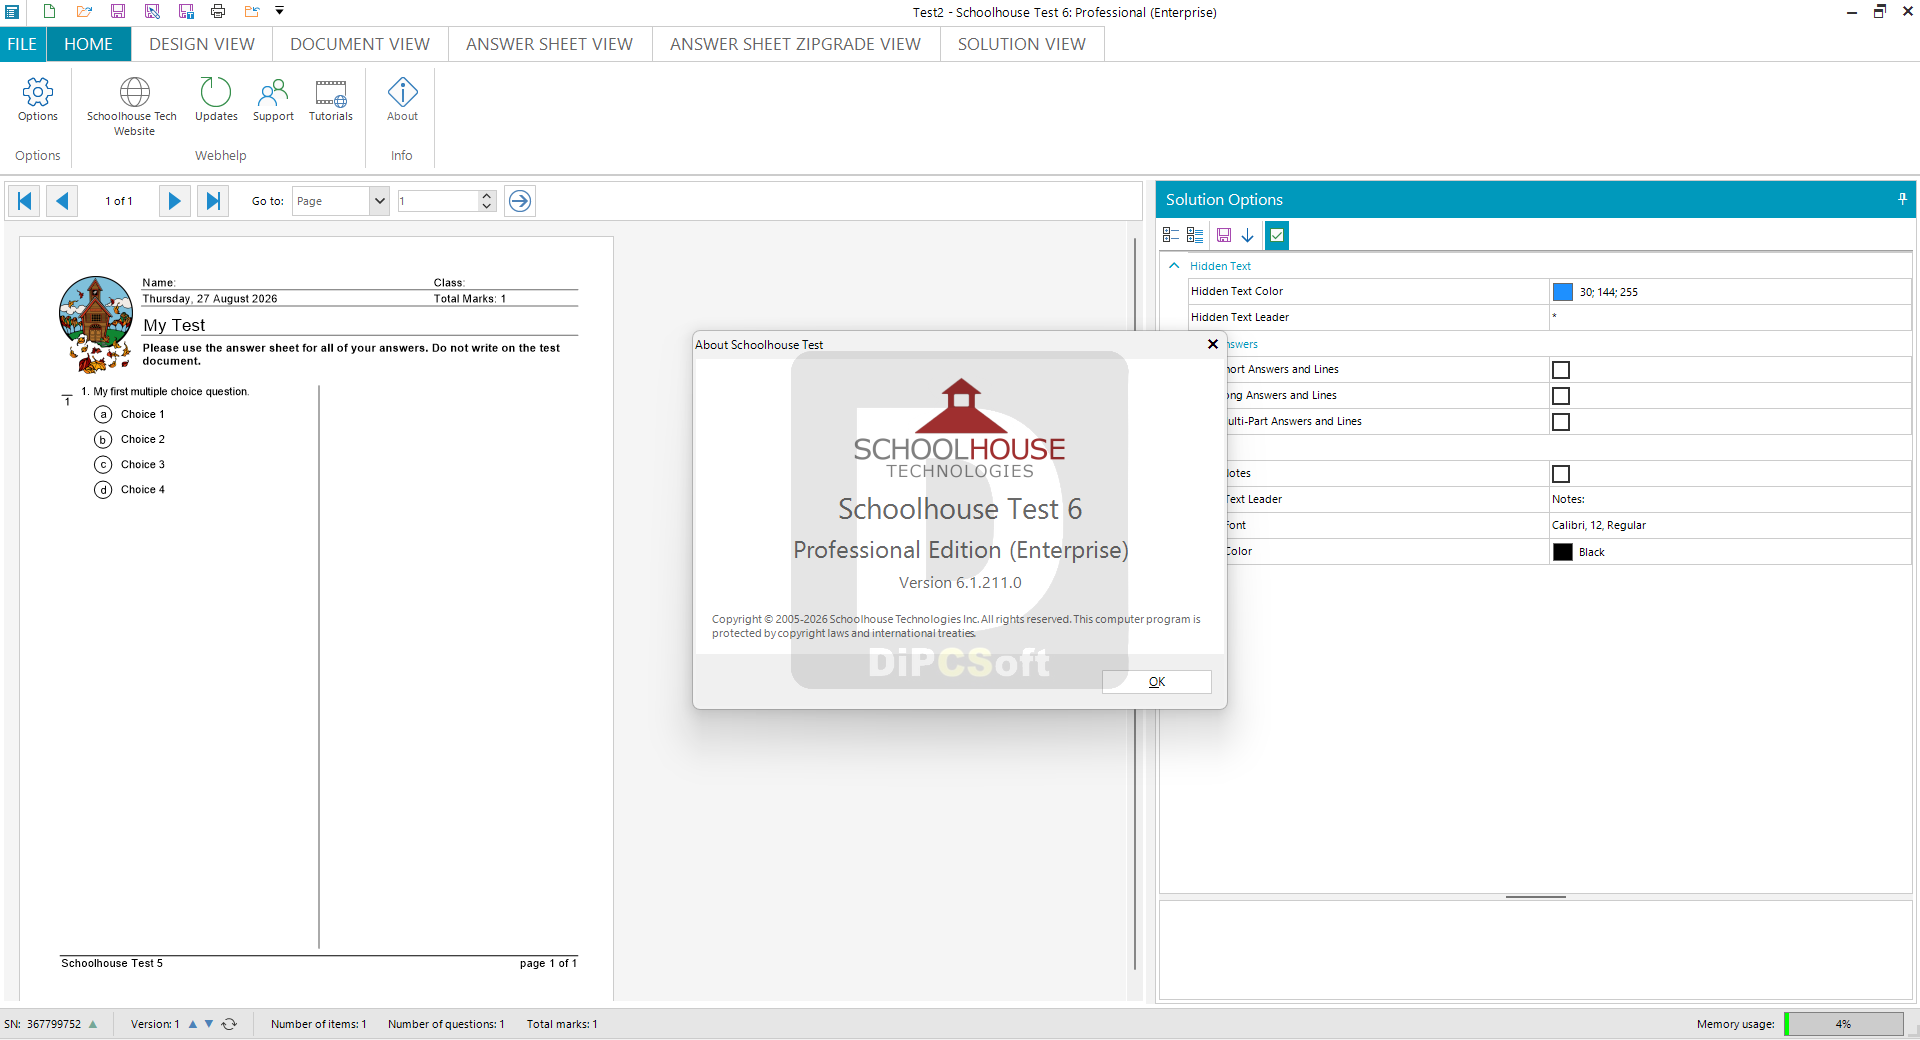Select the HOME ribbon tab
The width and height of the screenshot is (1920, 1040).
pos(88,44)
